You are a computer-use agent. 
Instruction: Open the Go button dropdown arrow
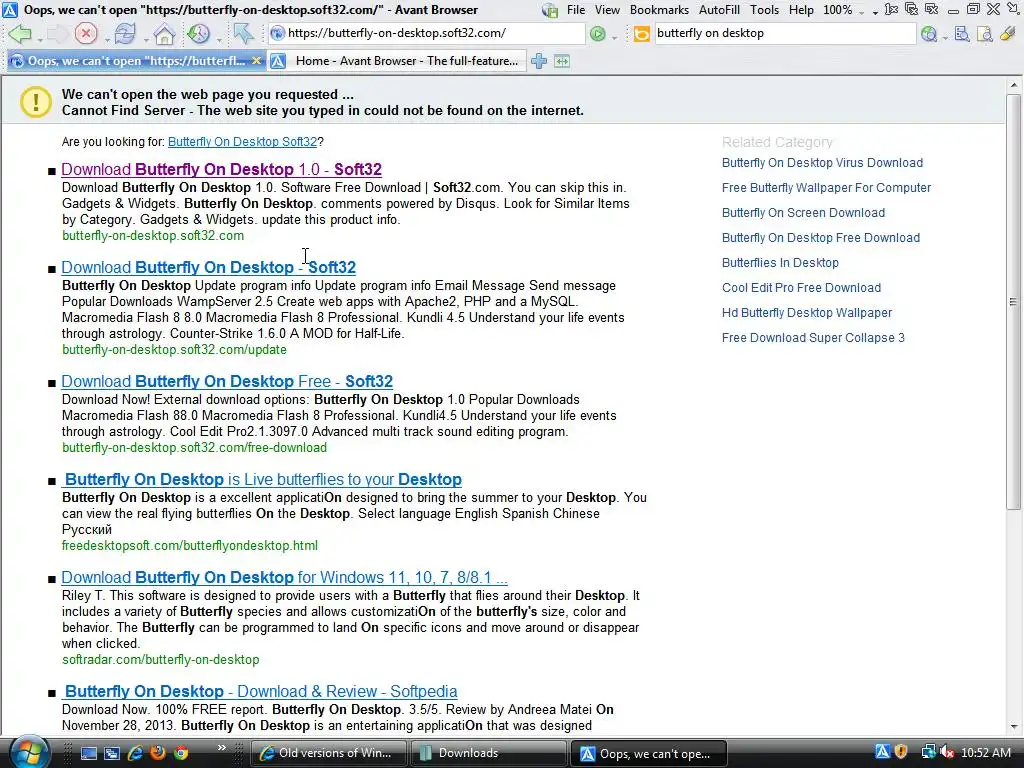(615, 39)
